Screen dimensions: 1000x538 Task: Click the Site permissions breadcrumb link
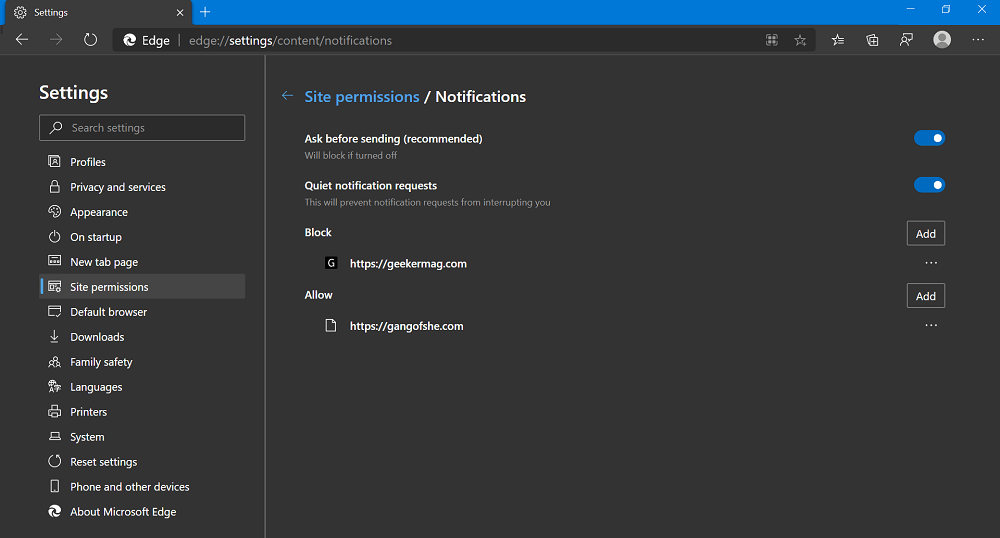(362, 96)
